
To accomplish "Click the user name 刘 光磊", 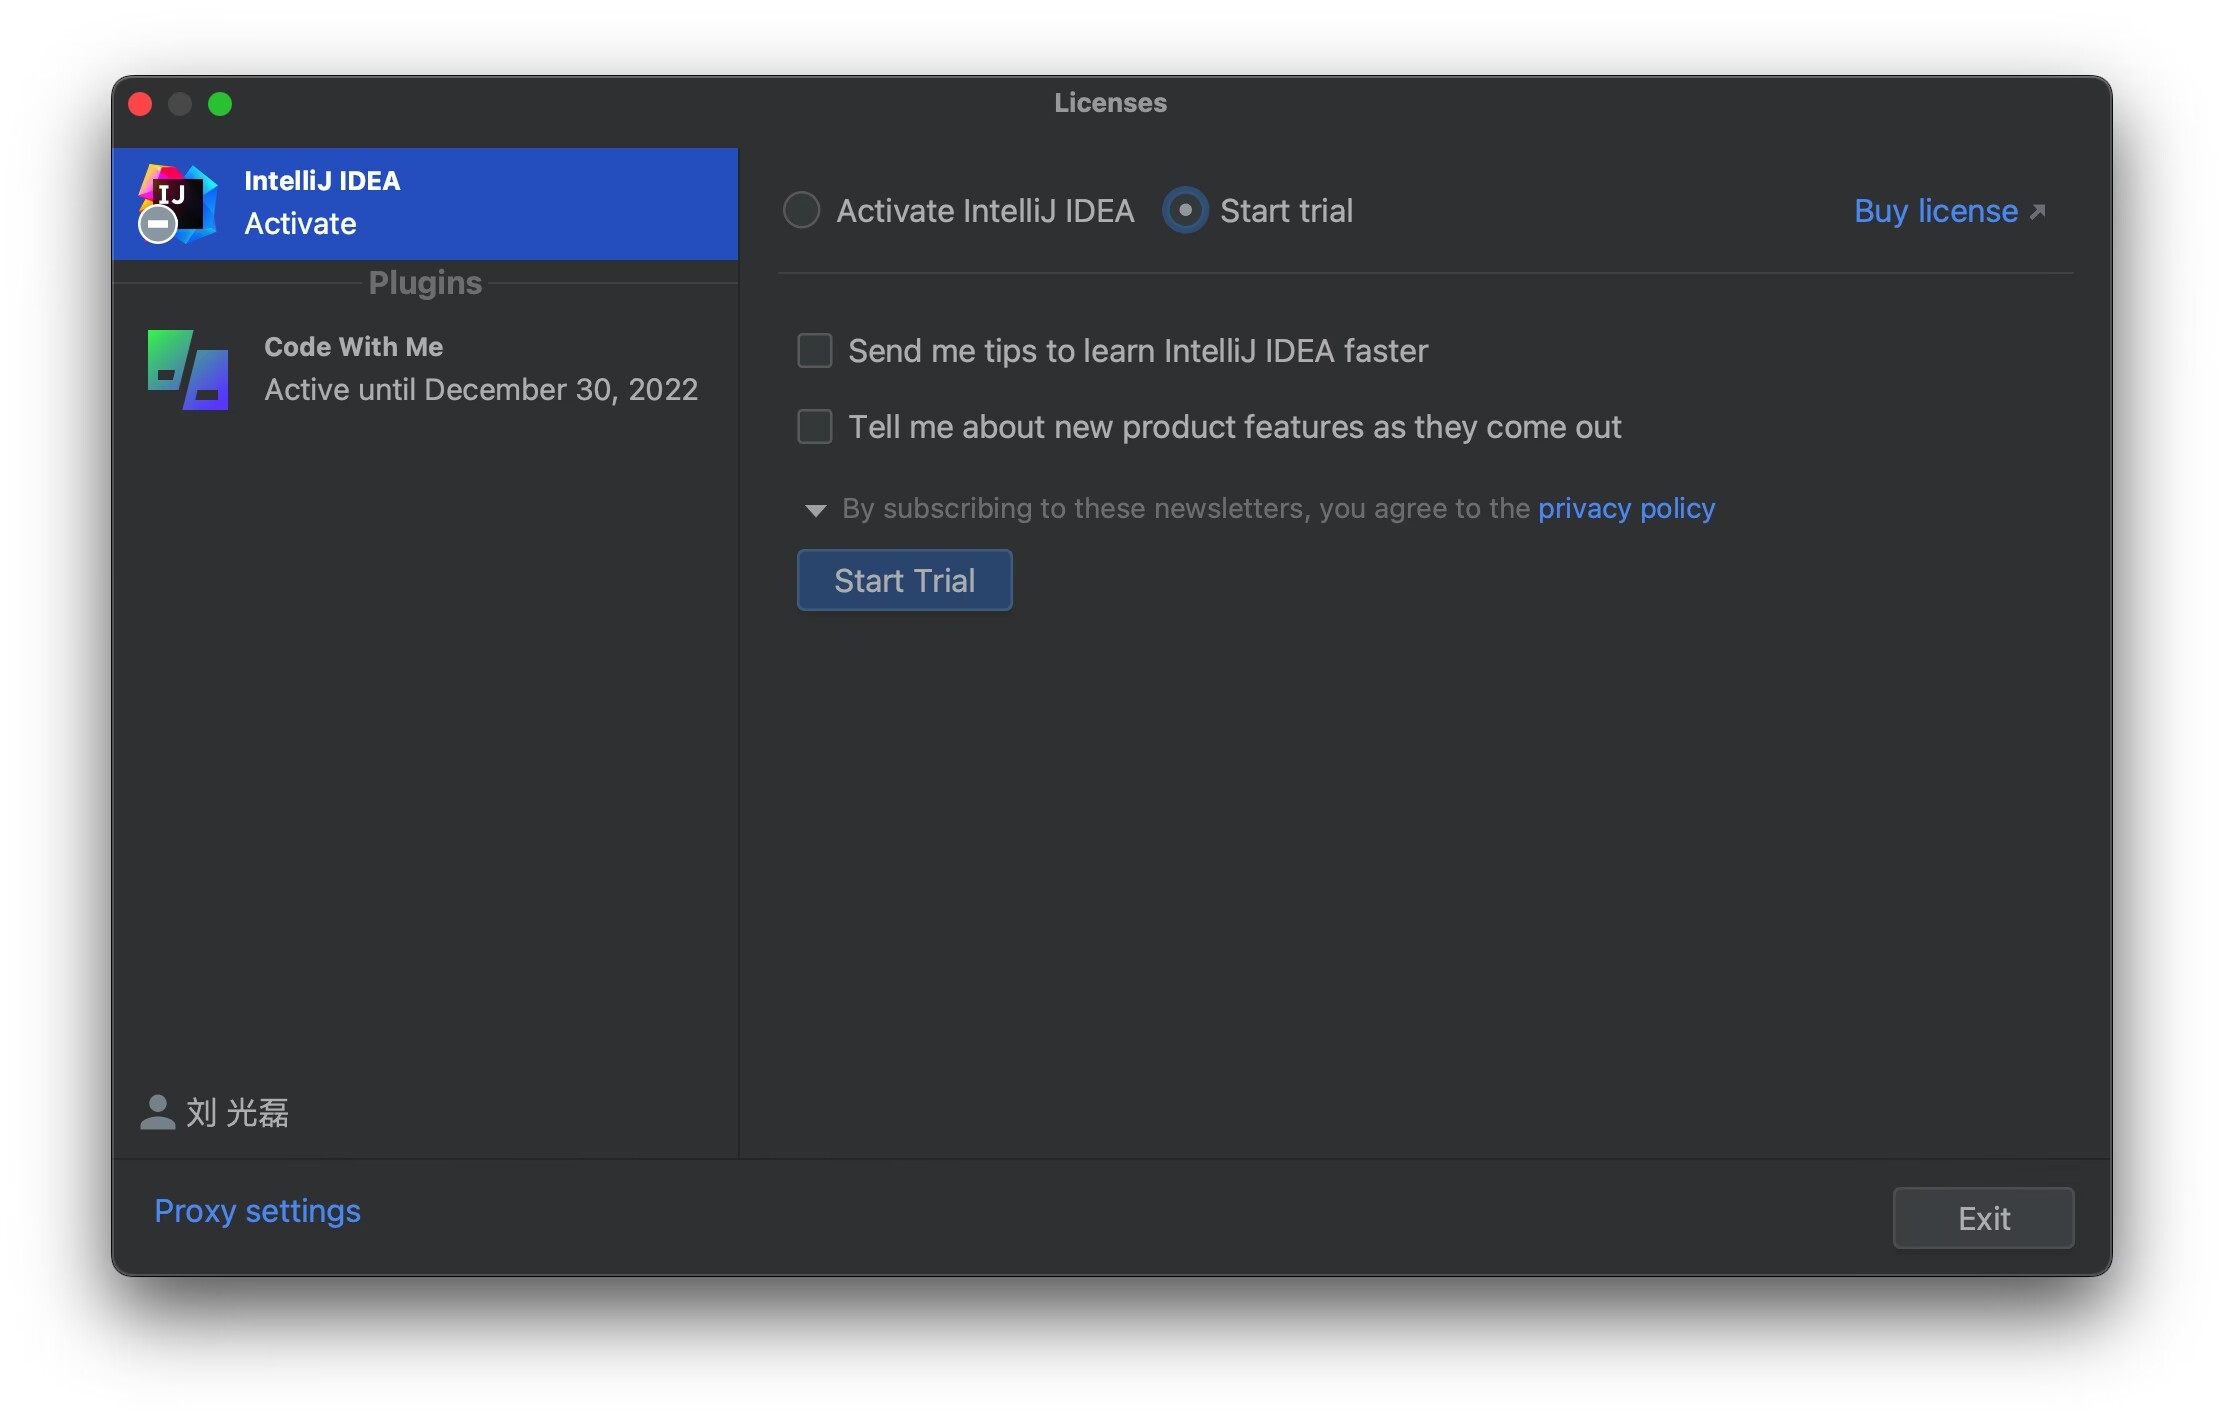I will pos(238,1113).
